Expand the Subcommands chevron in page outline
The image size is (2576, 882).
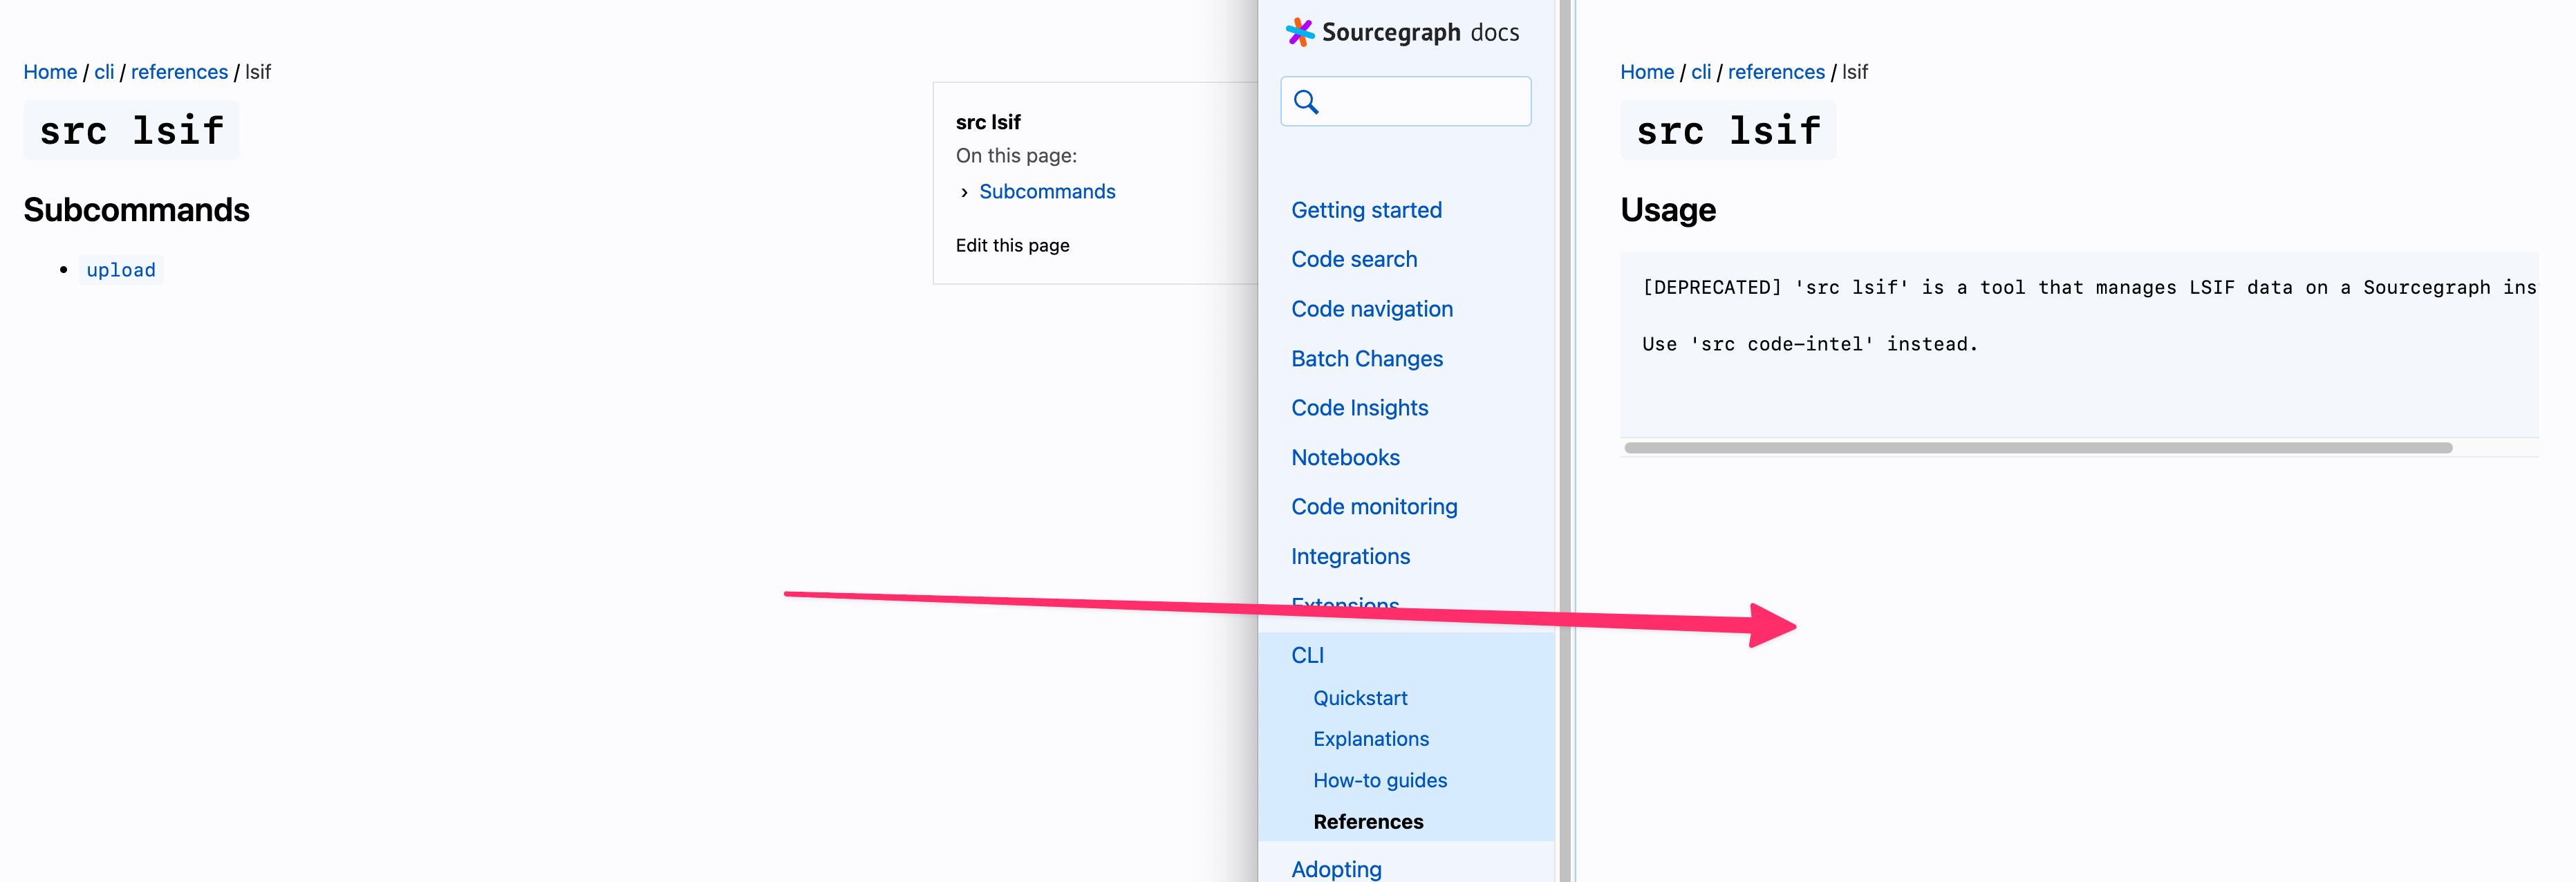[x=964, y=192]
